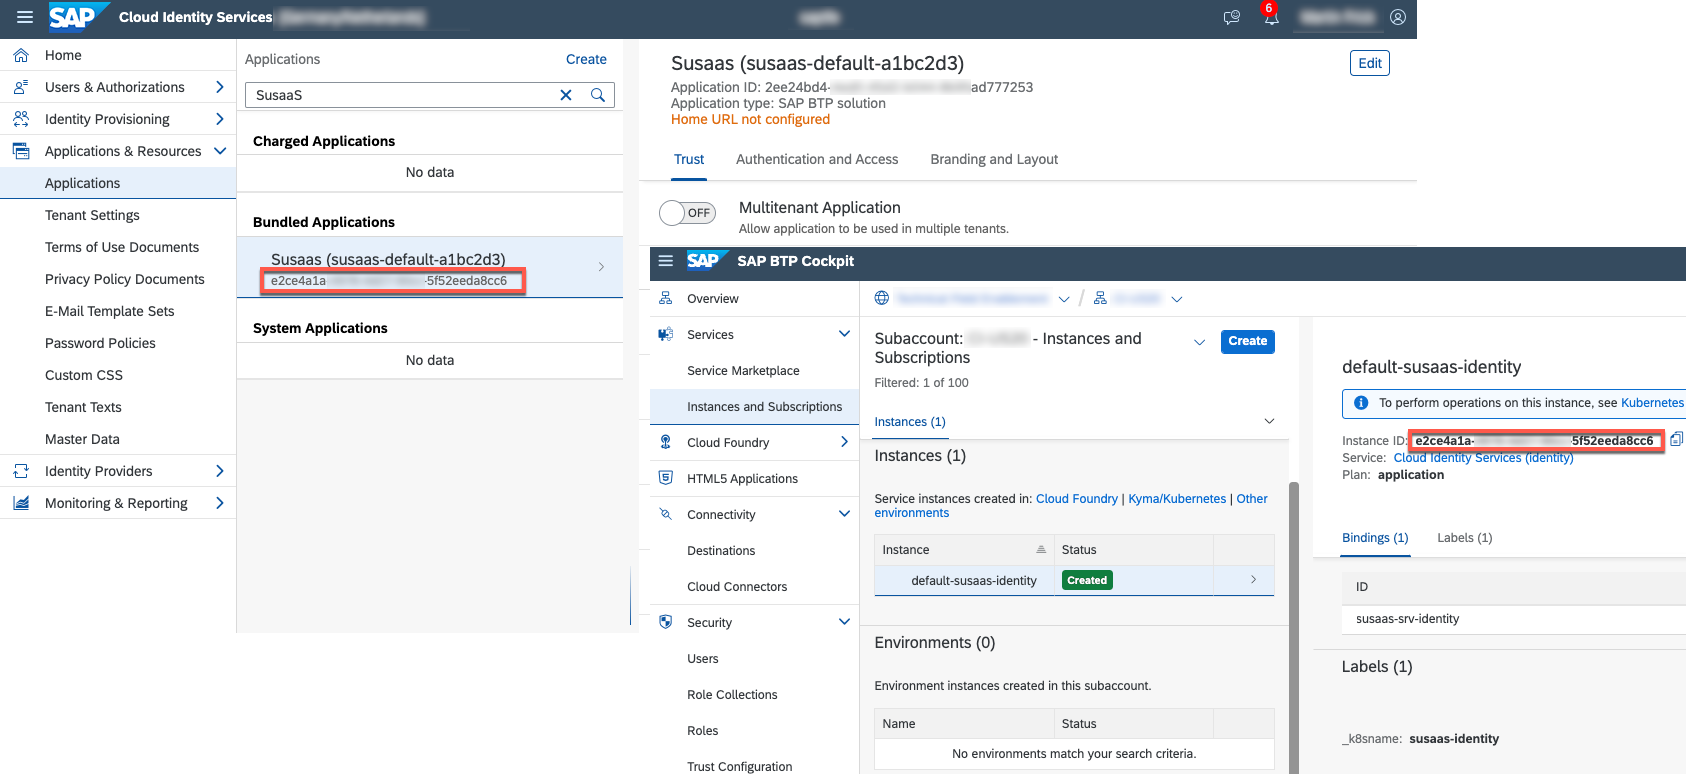Viewport: 1687px width, 774px height.
Task: Open the notifications bell icon
Action: tap(1271, 17)
